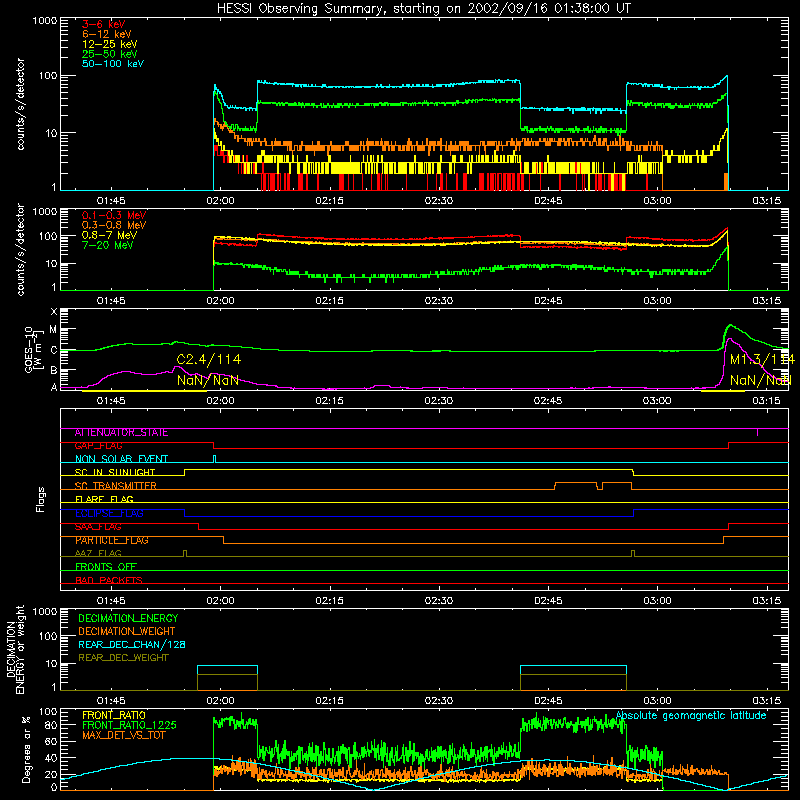Click the Degrees or % axis label
Viewport: 800px width, 800px height.
26,750
